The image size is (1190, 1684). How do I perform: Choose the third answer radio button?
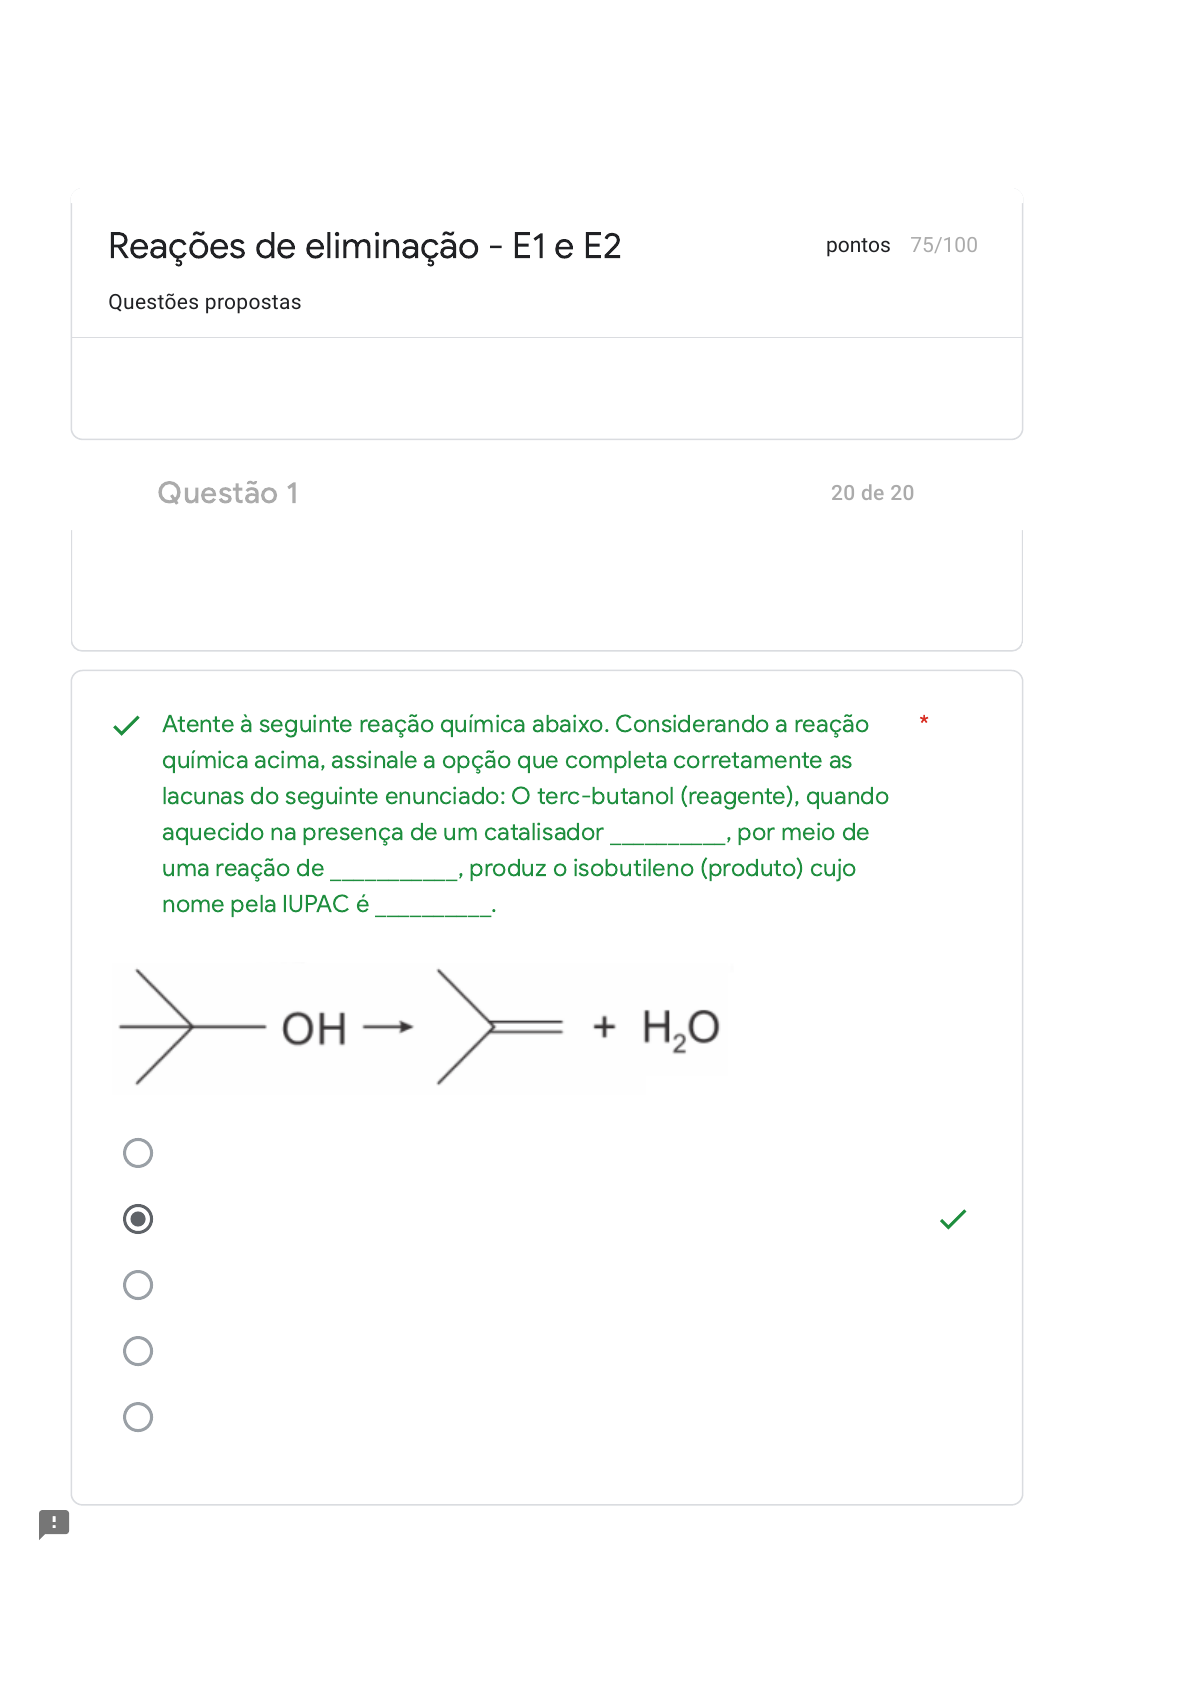[138, 1285]
